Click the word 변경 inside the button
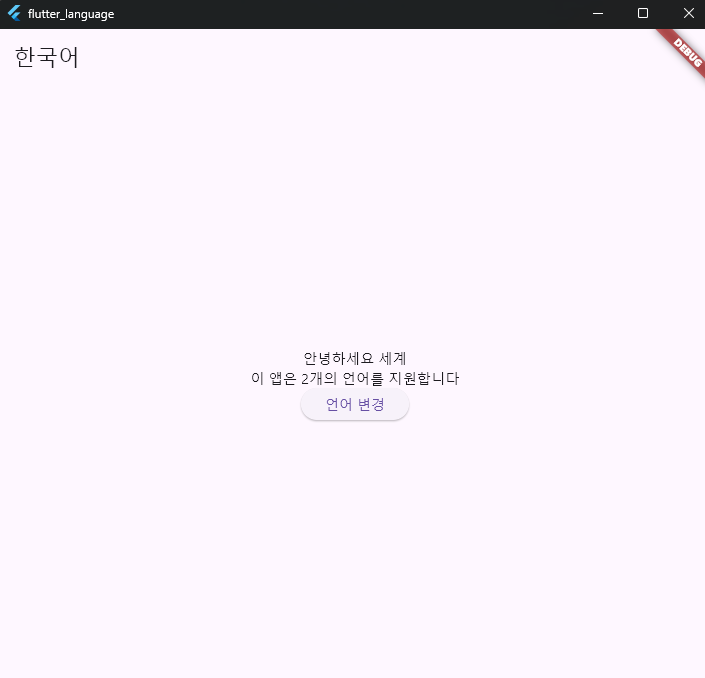The width and height of the screenshot is (705, 678). [371, 405]
